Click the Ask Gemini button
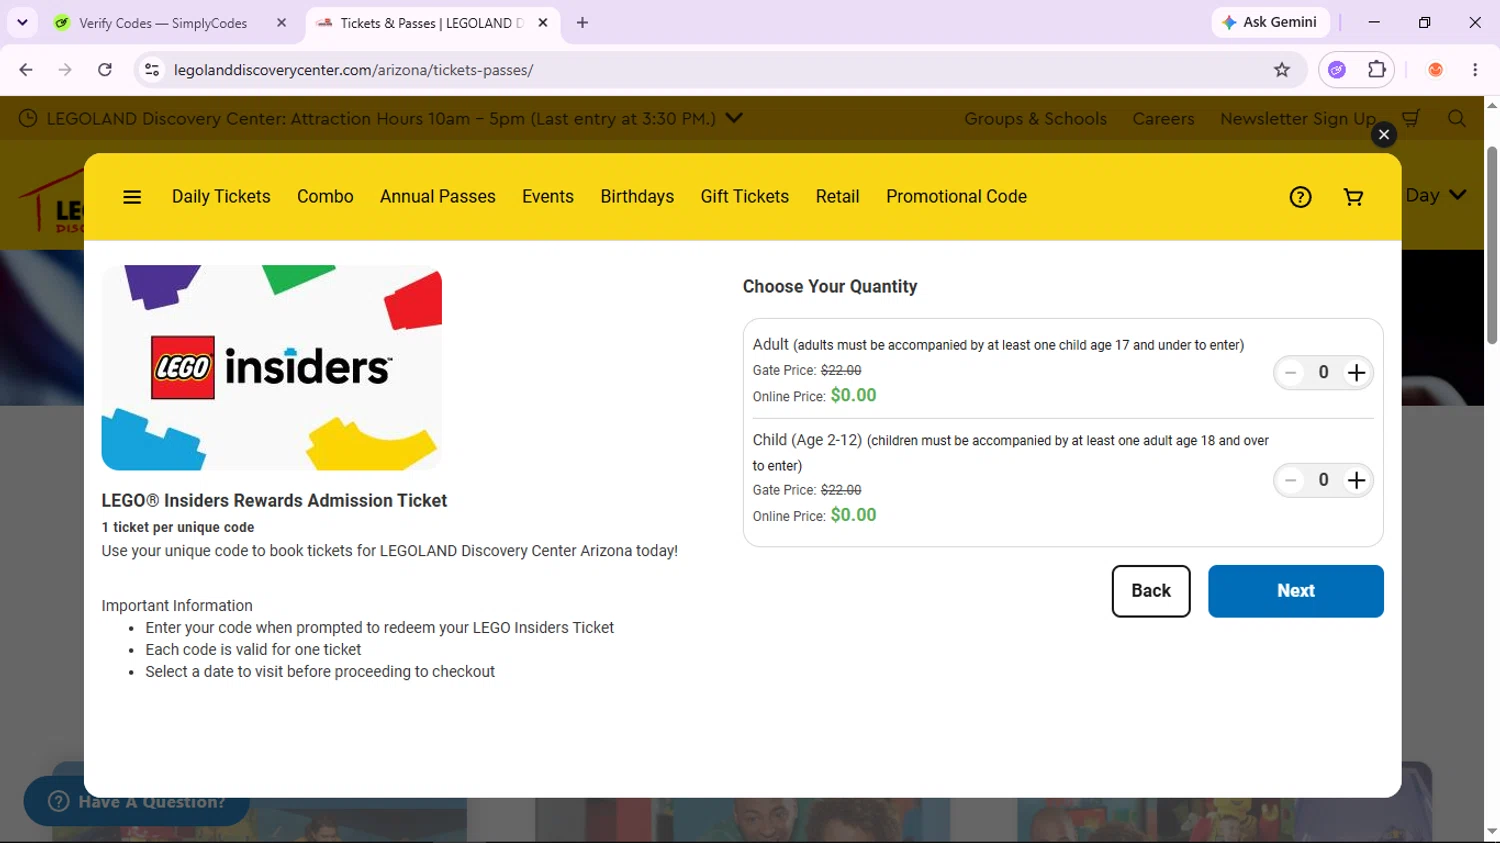 point(1270,22)
